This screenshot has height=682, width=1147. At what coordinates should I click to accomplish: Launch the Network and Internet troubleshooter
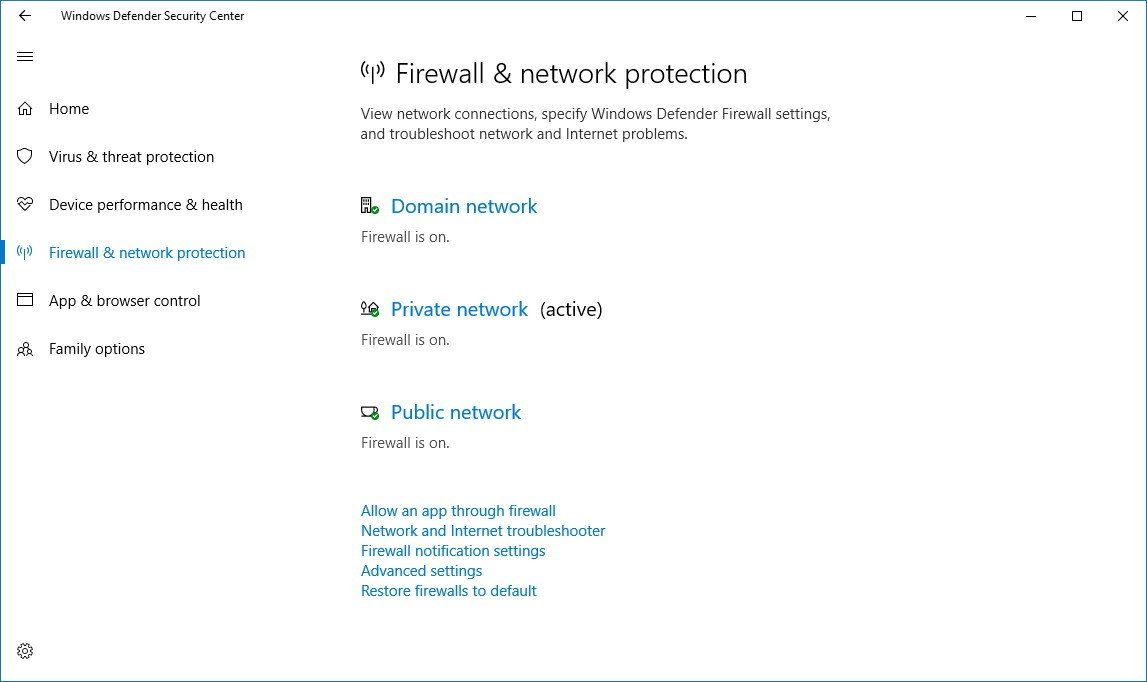click(483, 530)
